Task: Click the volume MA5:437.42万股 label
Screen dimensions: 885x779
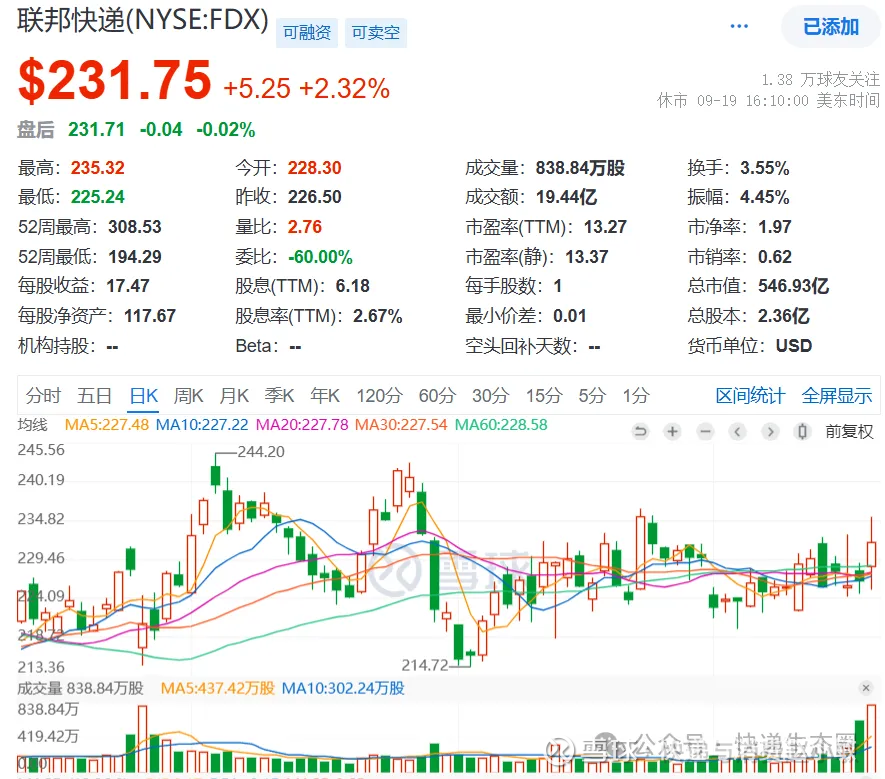Action: pyautogui.click(x=218, y=688)
